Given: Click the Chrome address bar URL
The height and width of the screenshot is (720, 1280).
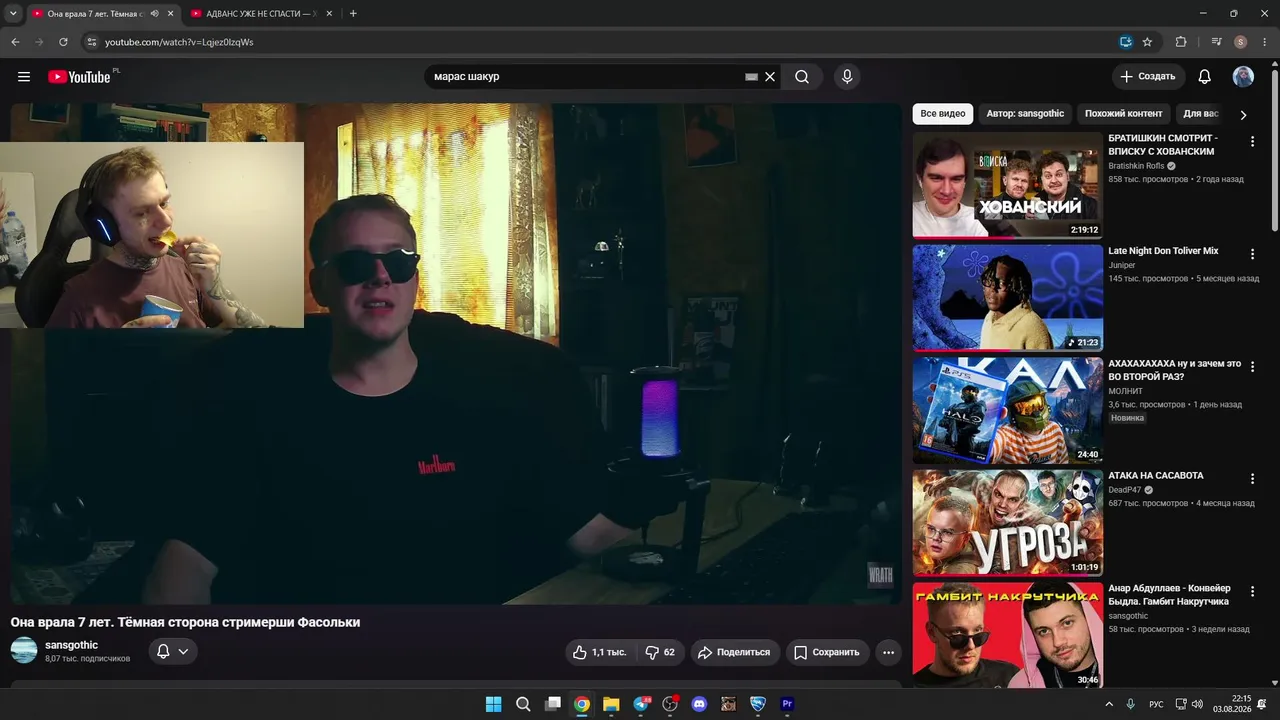Looking at the screenshot, I should [x=179, y=42].
